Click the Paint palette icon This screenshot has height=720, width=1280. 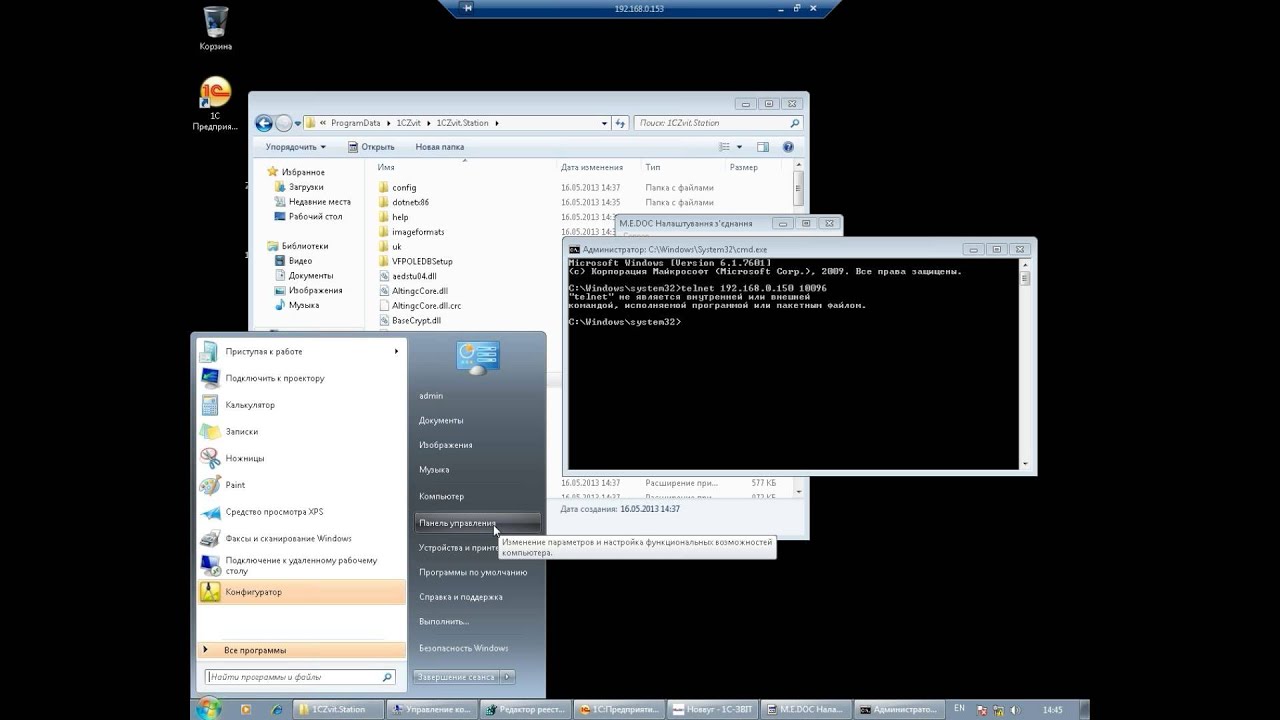209,485
